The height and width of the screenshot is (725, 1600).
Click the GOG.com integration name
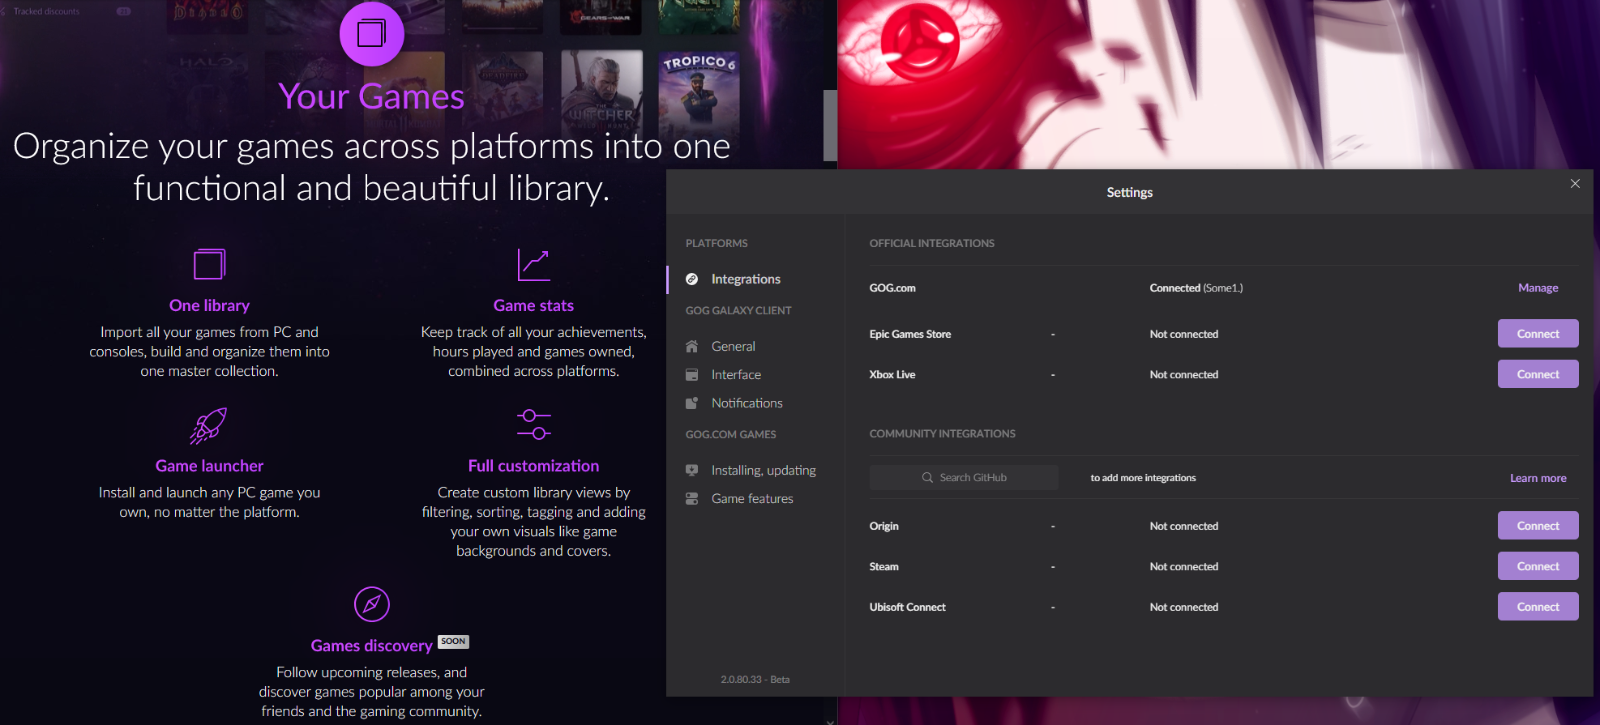(892, 288)
